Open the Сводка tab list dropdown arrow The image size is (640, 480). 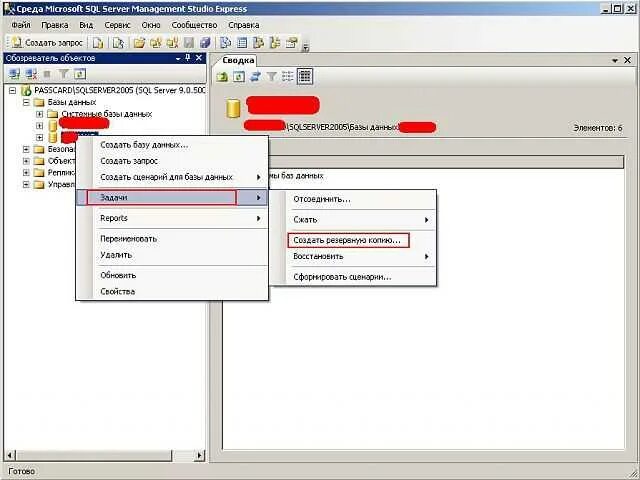615,61
